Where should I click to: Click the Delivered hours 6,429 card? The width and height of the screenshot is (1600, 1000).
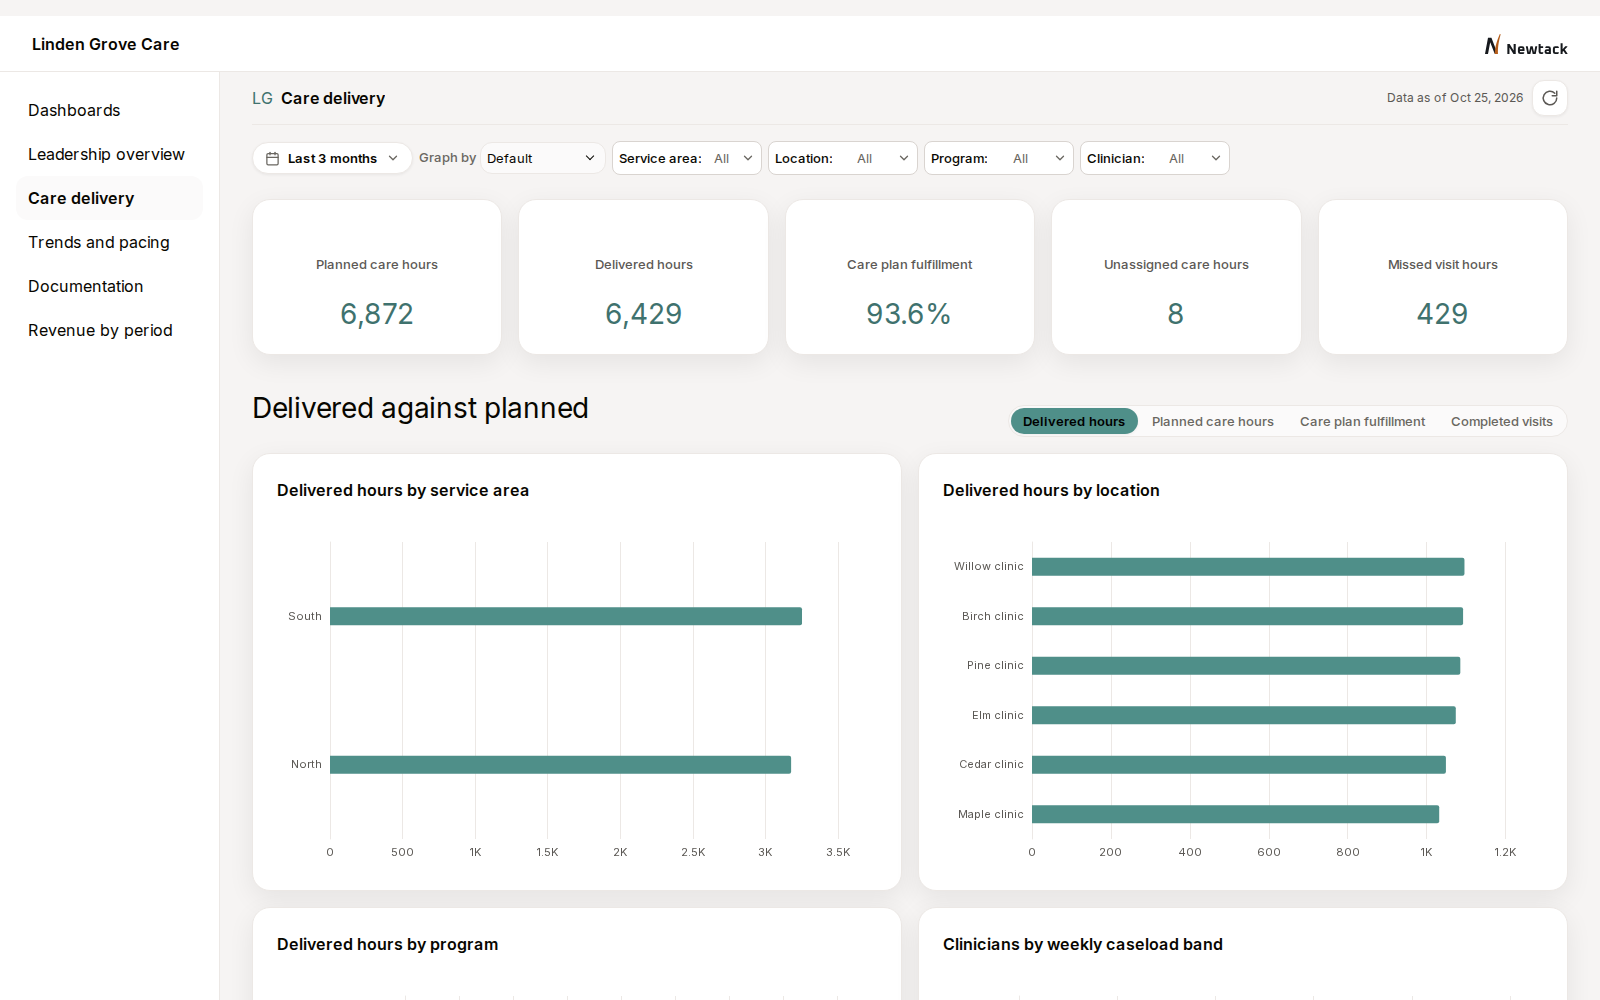(643, 277)
